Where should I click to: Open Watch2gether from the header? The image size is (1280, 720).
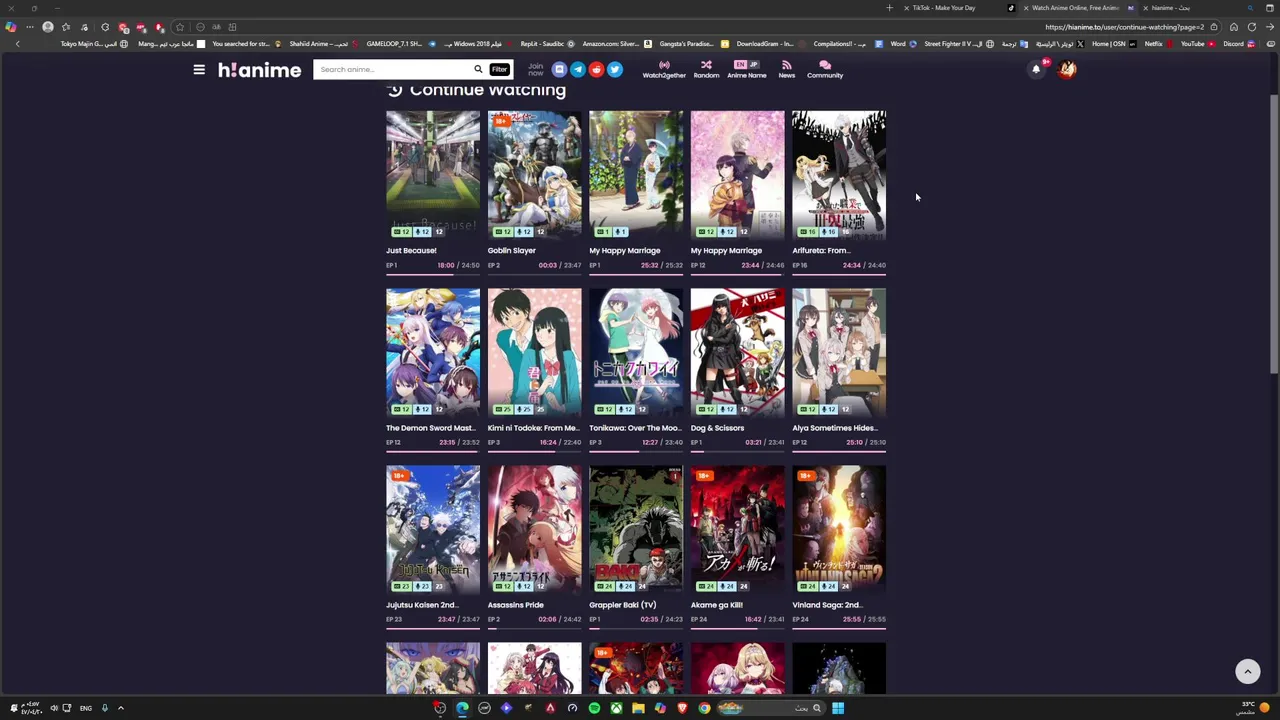[664, 69]
